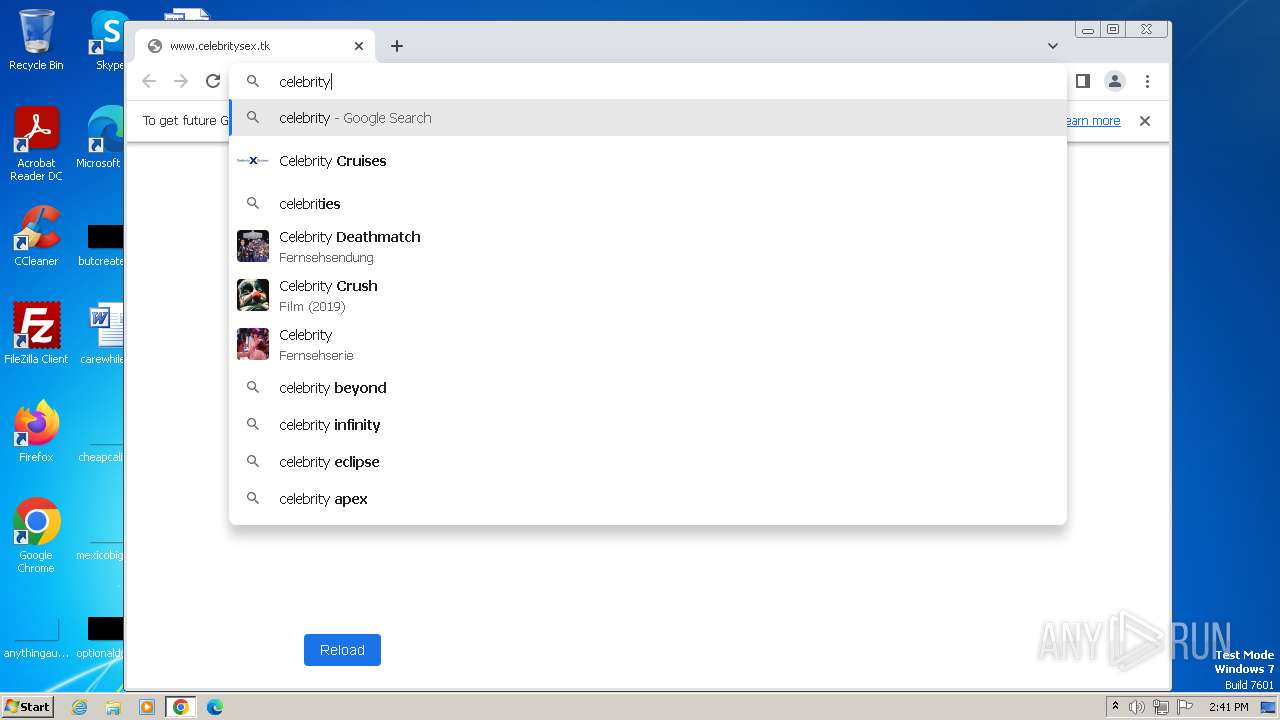
Task: Open the network tray icon
Action: point(1161,707)
